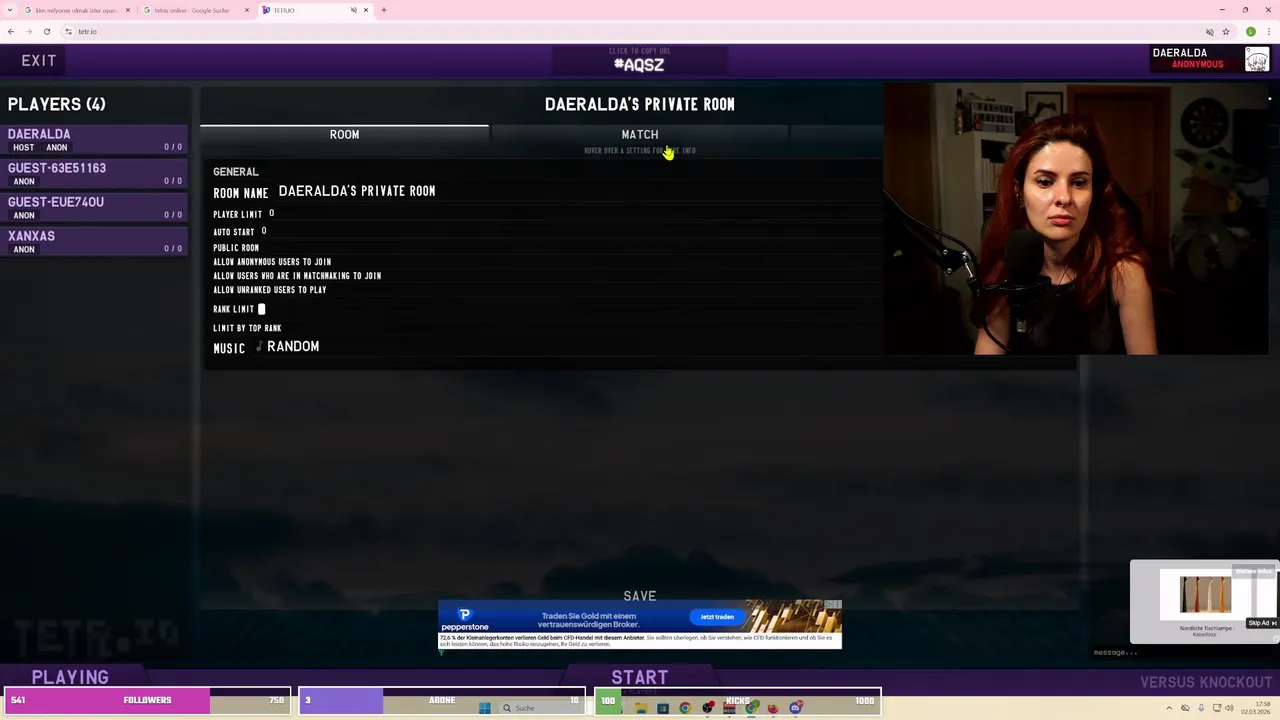
Task: Select player XANXAS in the list
Action: click(x=94, y=242)
